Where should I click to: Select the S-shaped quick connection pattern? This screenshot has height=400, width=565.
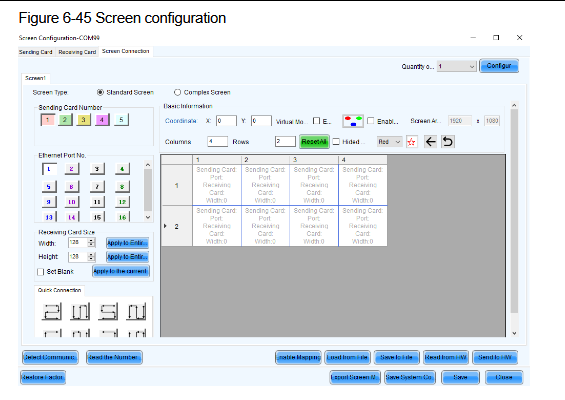point(108,311)
